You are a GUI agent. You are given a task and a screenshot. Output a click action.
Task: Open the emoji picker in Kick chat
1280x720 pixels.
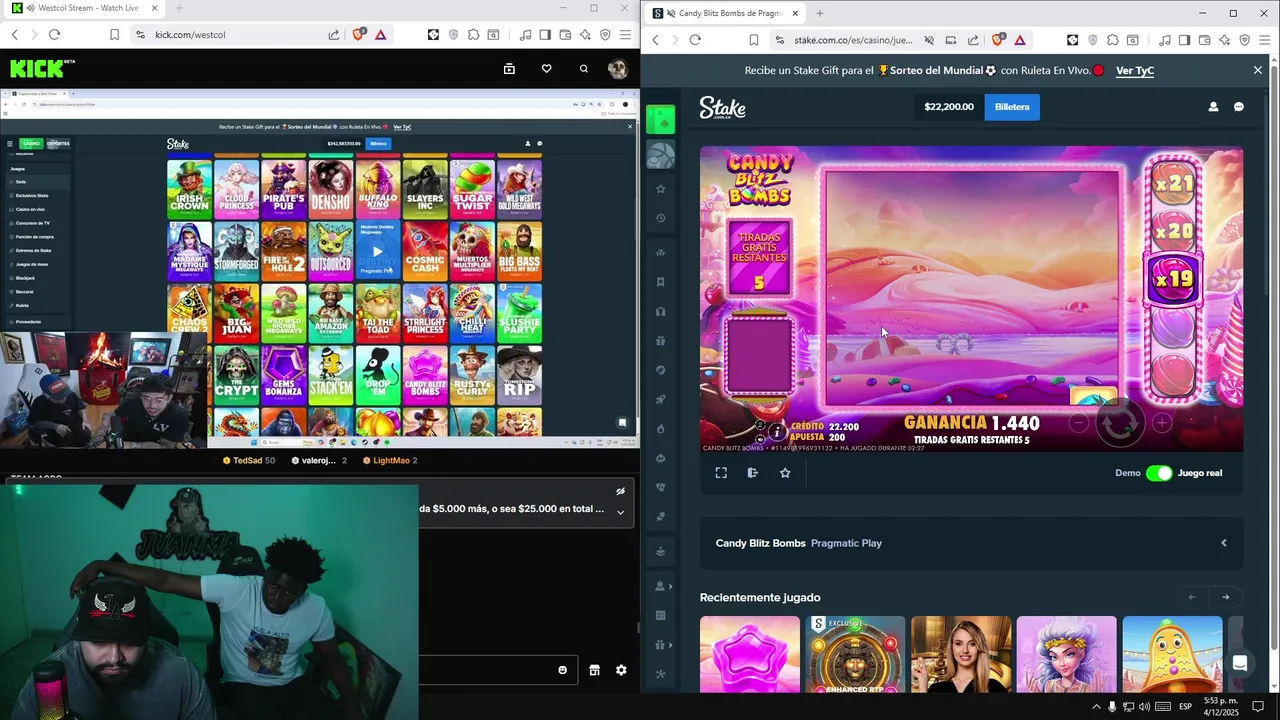pyautogui.click(x=563, y=670)
